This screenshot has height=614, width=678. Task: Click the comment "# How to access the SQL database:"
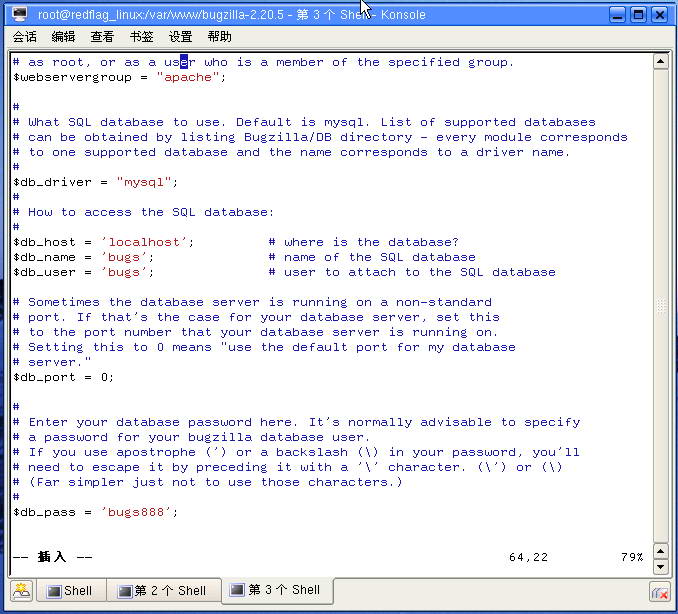pos(143,212)
